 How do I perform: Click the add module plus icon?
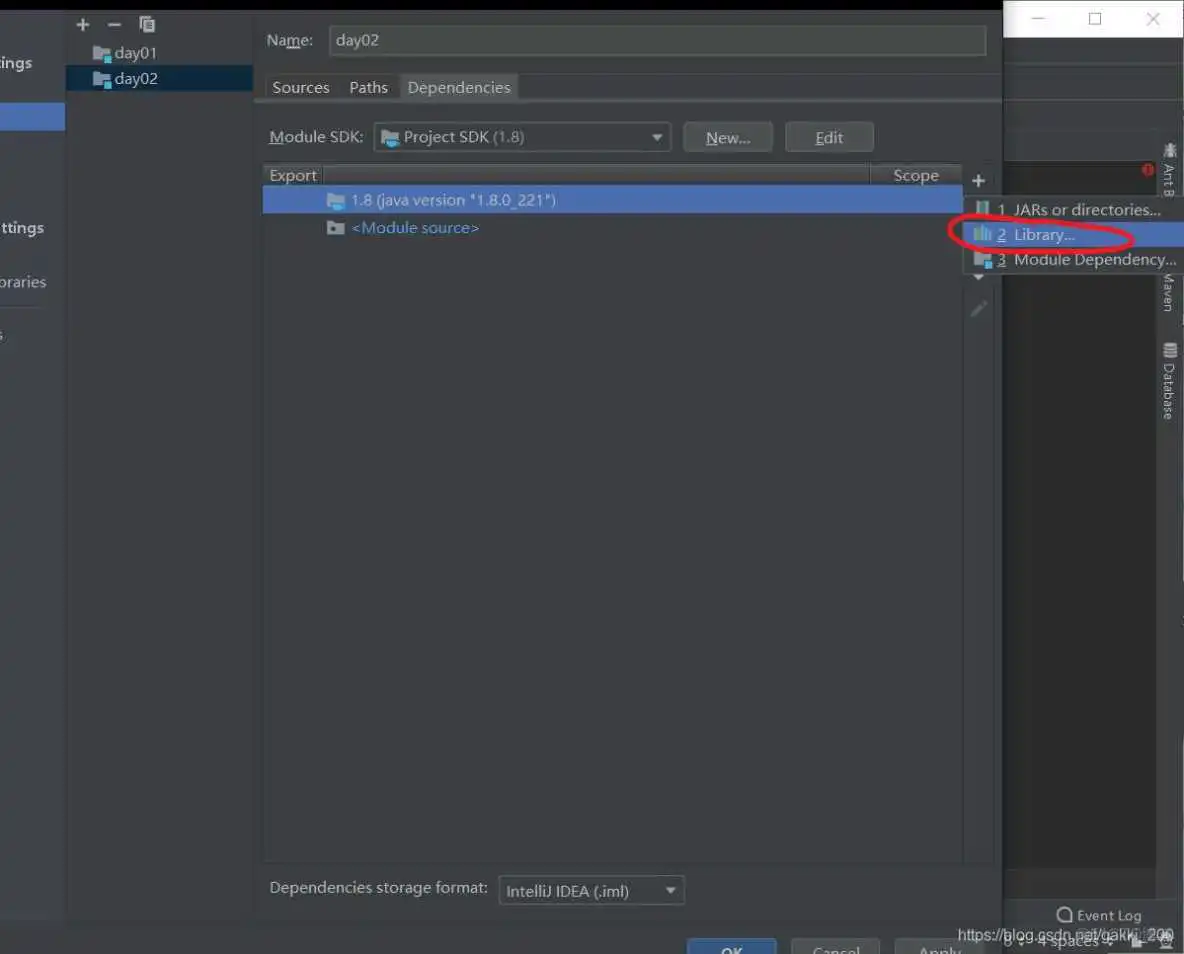[83, 24]
